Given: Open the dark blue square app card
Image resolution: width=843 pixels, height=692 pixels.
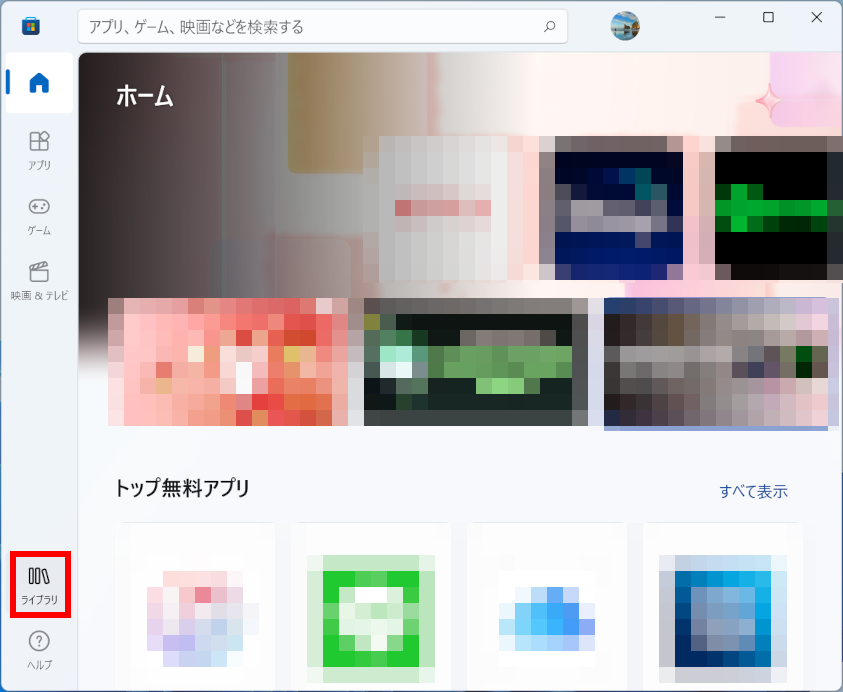Looking at the screenshot, I should click(x=723, y=606).
